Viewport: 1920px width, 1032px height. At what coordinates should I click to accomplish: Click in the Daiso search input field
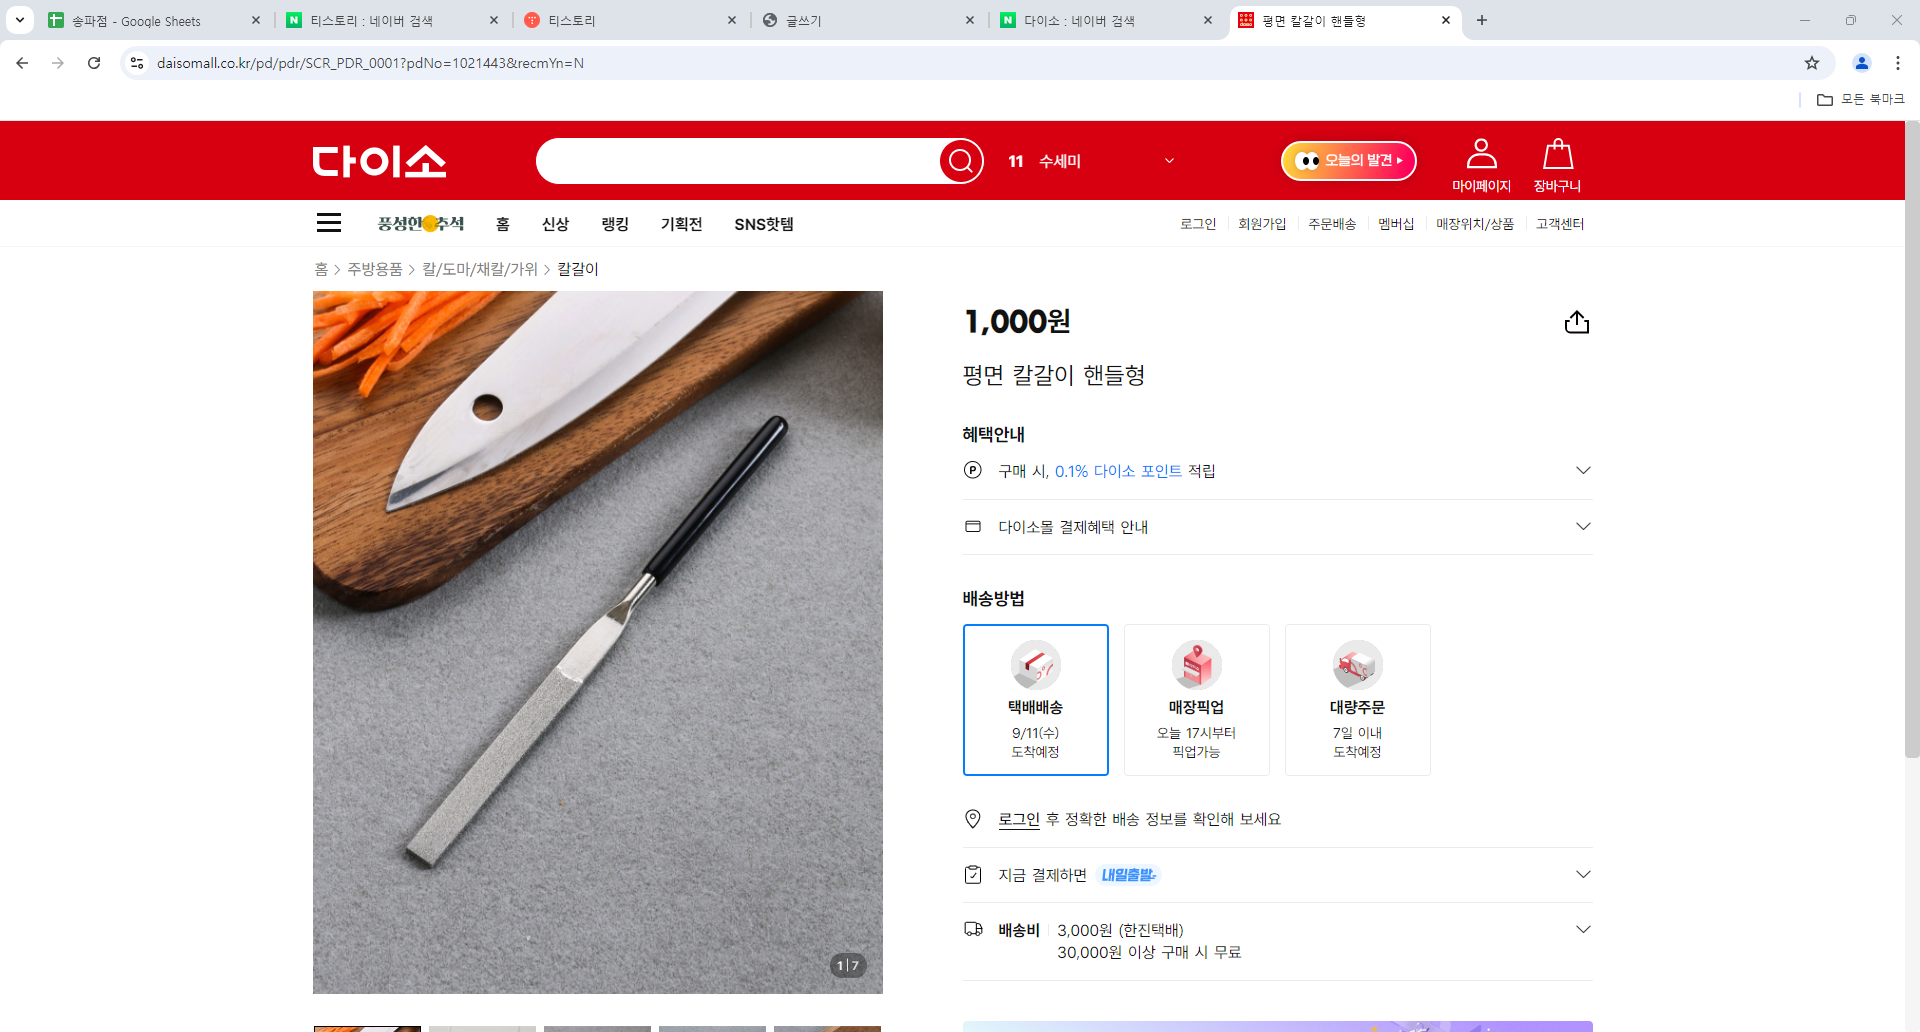click(738, 161)
